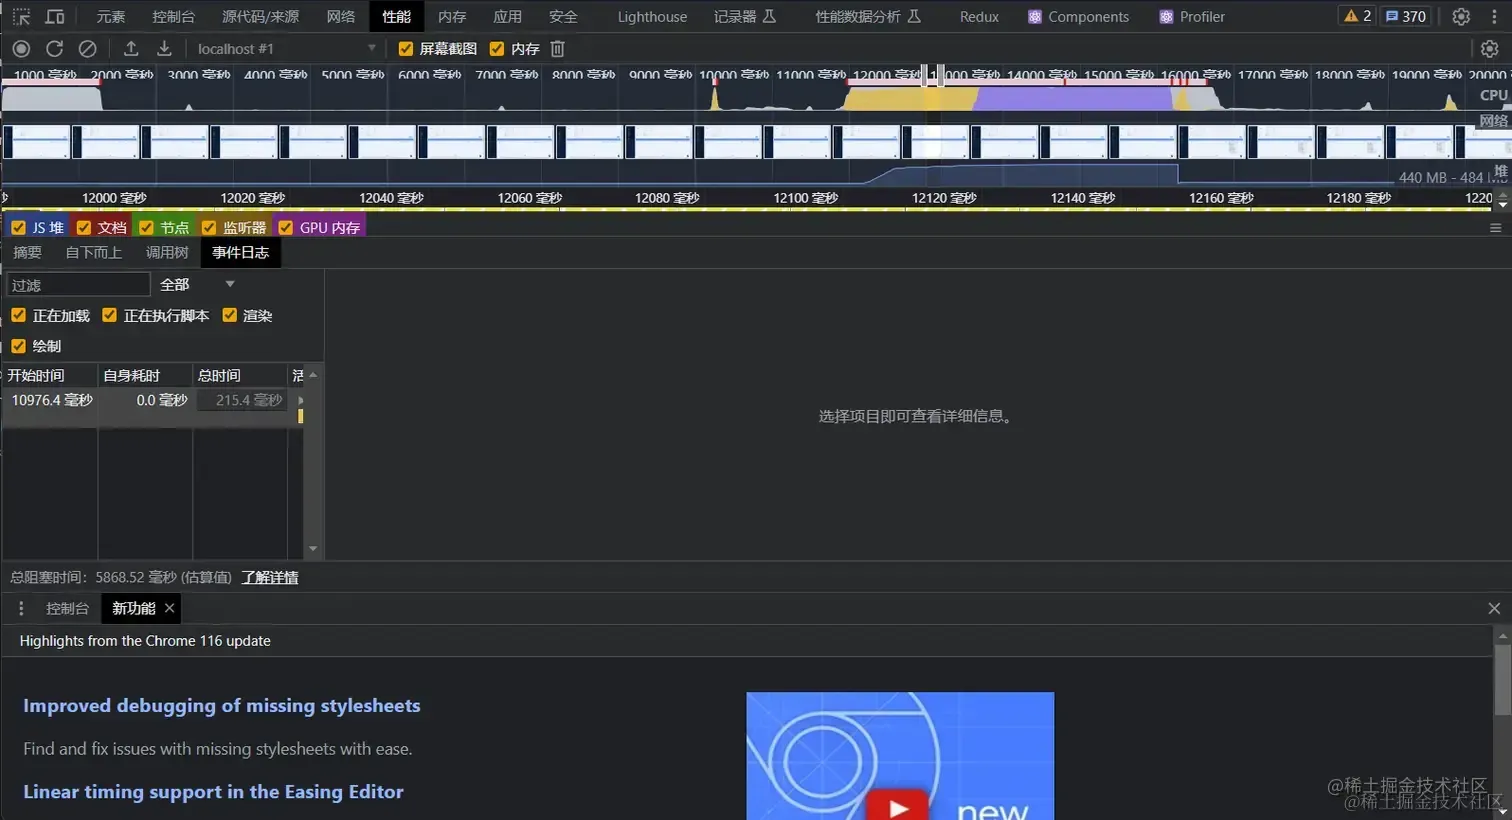Switch to the Lighthouse tab
This screenshot has width=1512, height=820.
pyautogui.click(x=652, y=16)
